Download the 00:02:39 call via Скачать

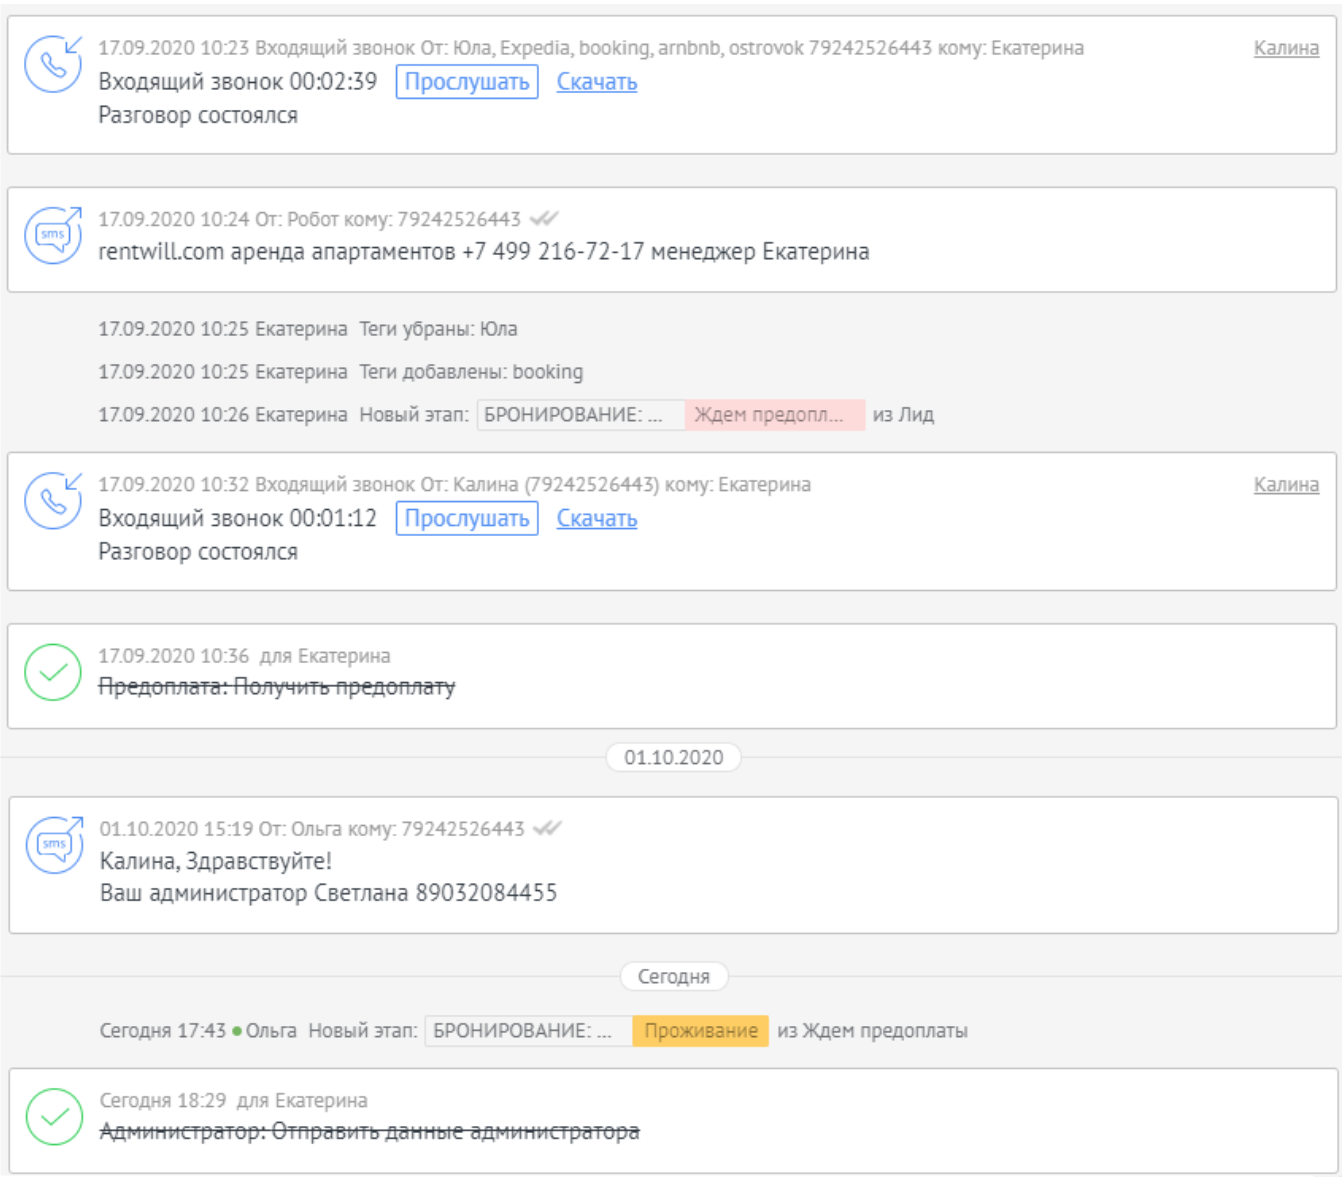(597, 82)
